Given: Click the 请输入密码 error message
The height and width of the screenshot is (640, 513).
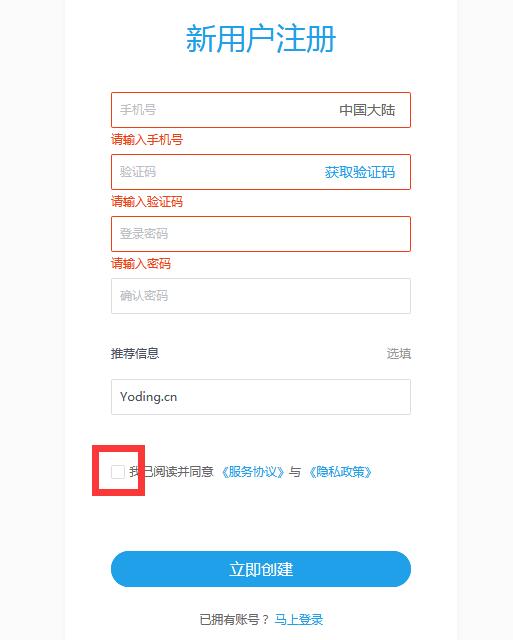Looking at the screenshot, I should click(x=141, y=264).
